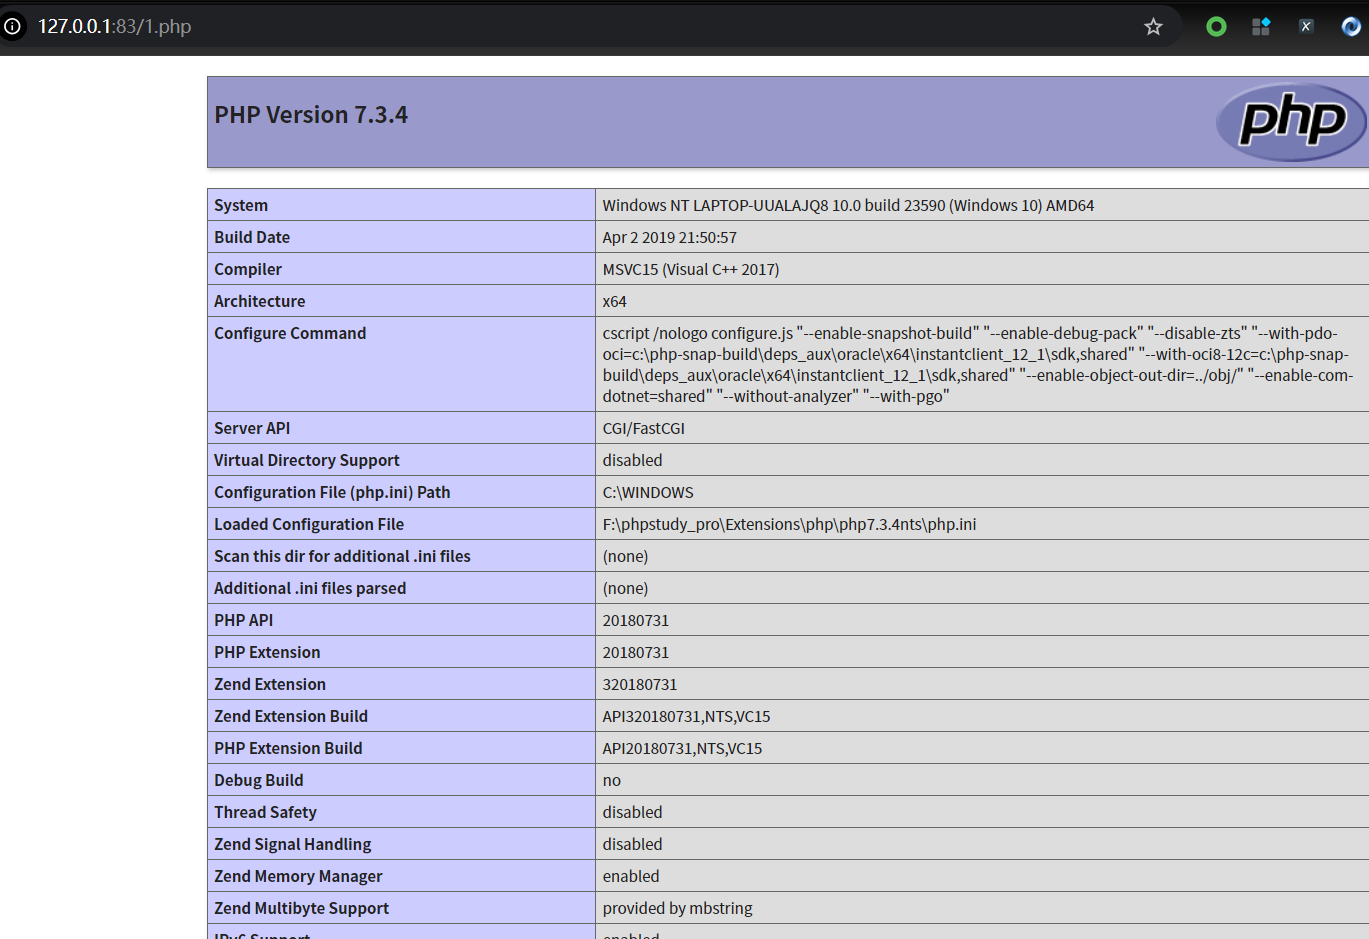Select (none) value for Additional .ini files parsed

[625, 588]
